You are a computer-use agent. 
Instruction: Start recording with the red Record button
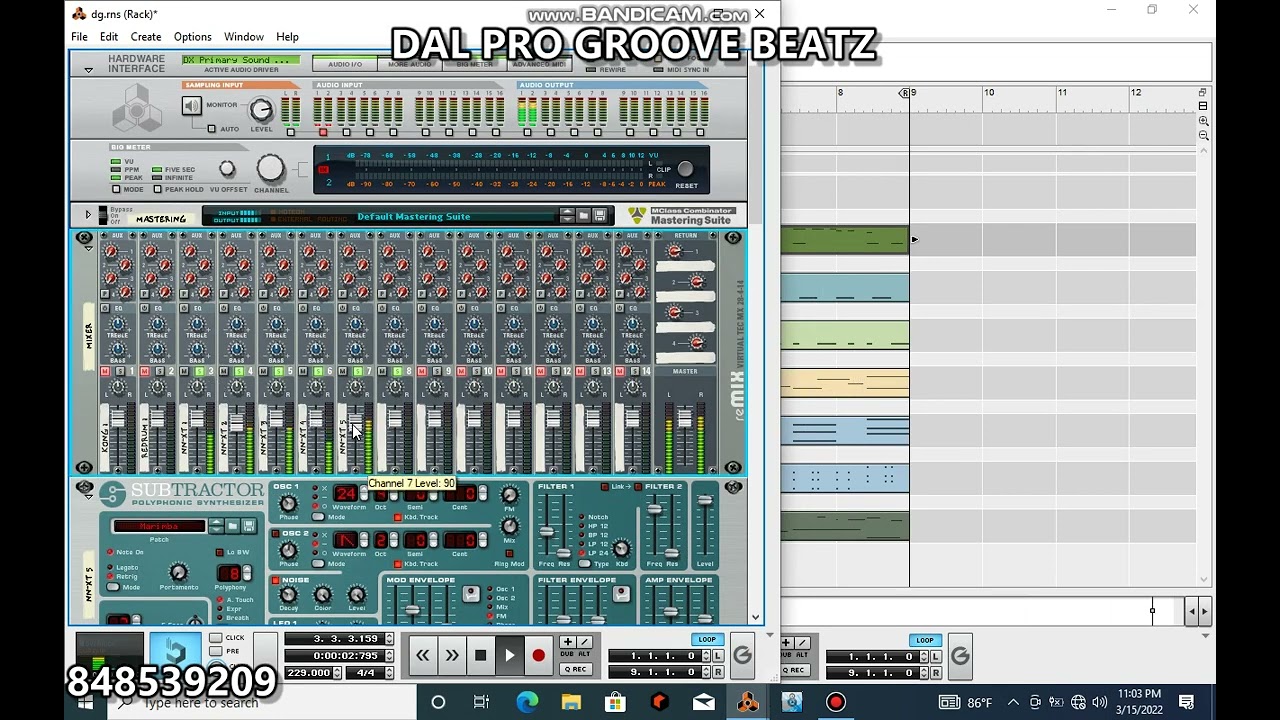coord(538,656)
